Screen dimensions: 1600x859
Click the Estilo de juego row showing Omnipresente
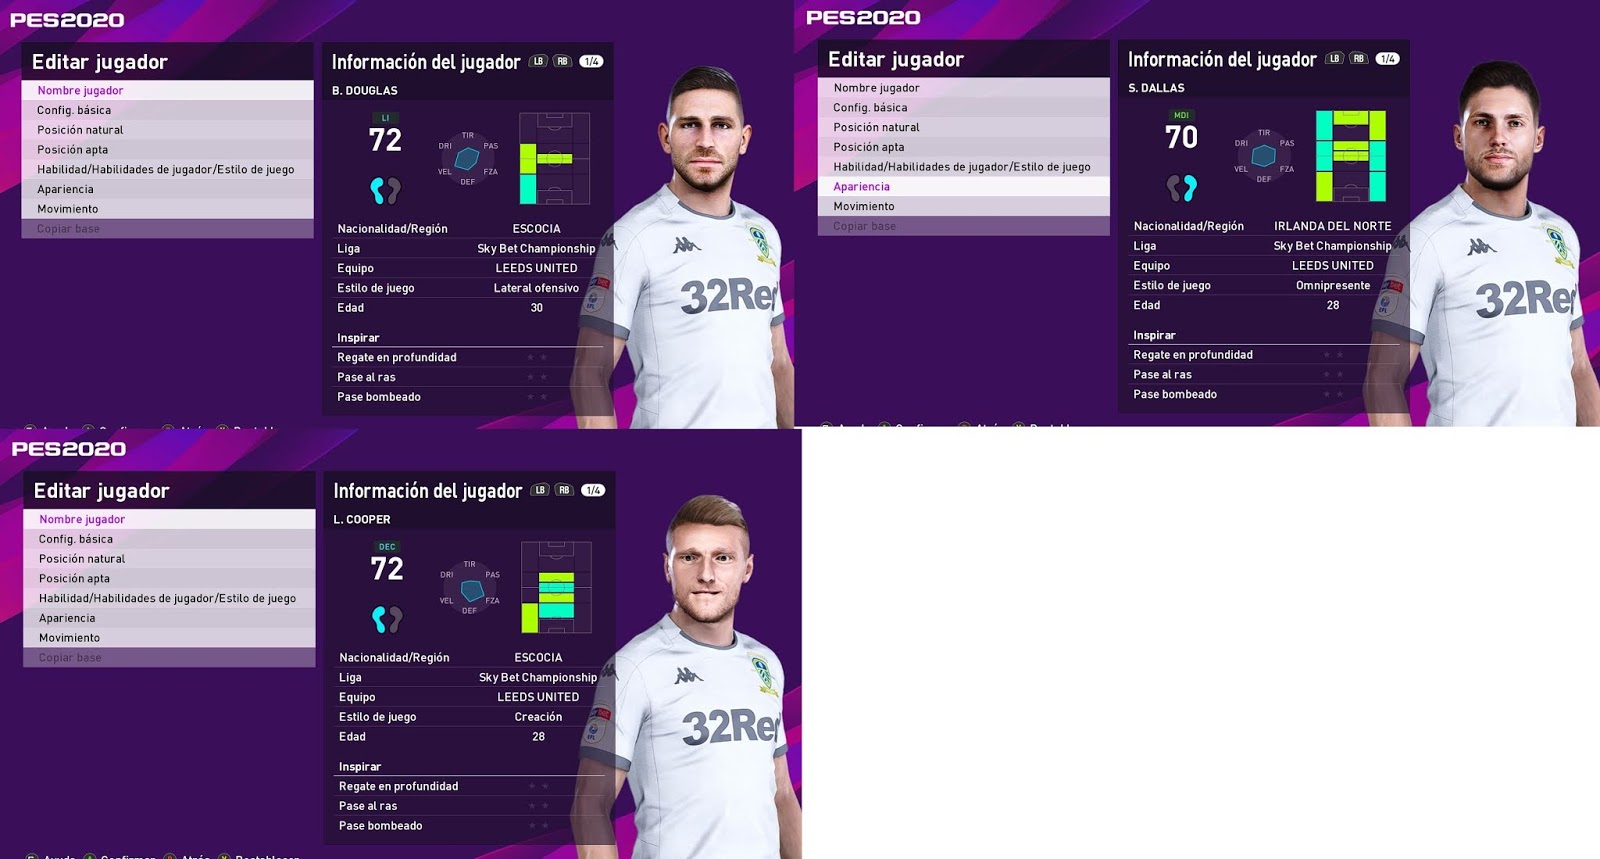[1264, 285]
